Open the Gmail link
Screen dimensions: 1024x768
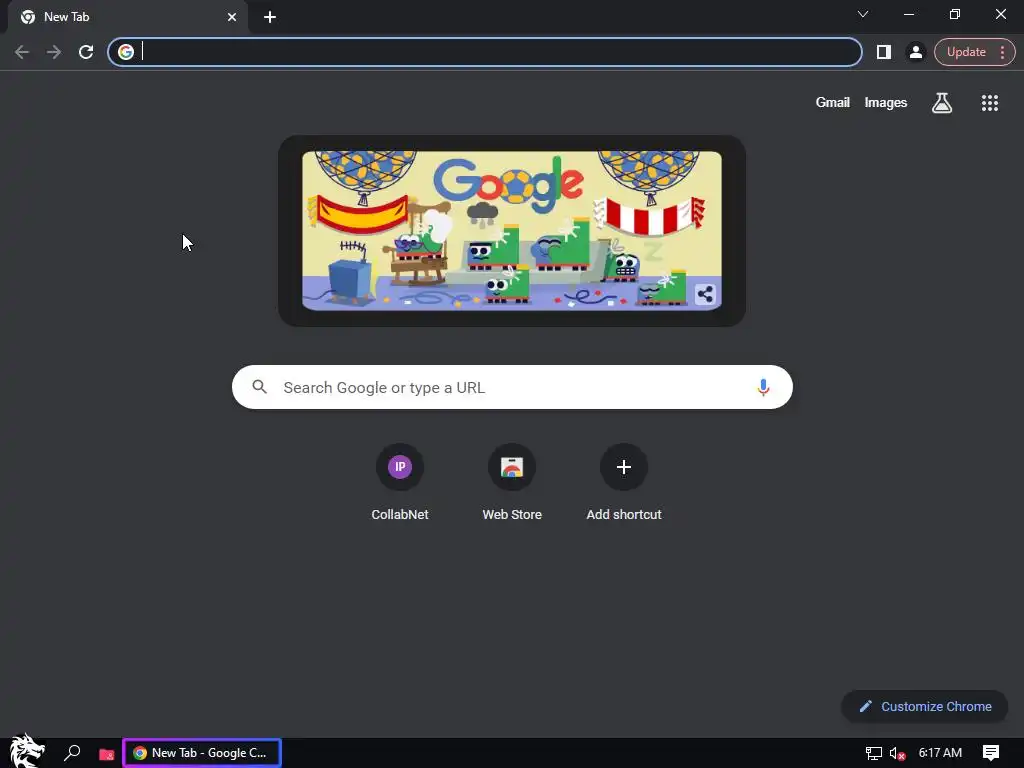click(x=833, y=103)
